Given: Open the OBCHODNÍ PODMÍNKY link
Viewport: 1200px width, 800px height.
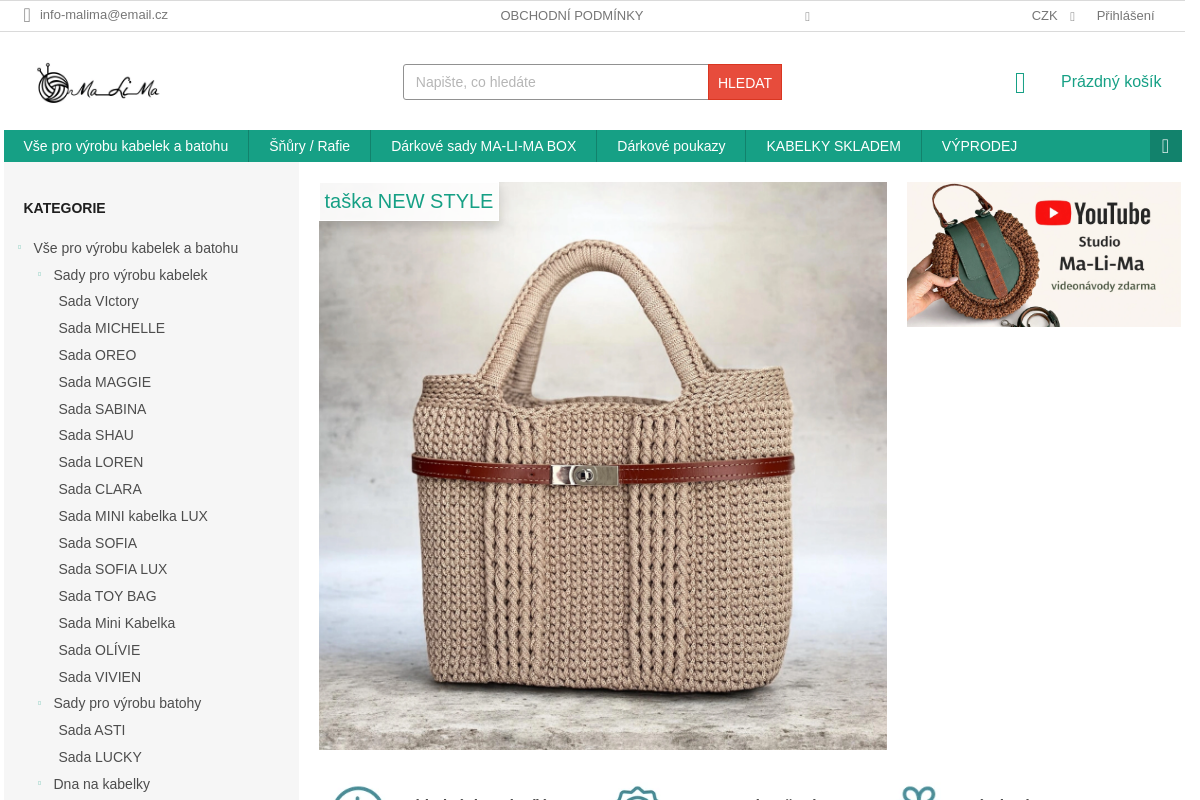Looking at the screenshot, I should pyautogui.click(x=572, y=16).
